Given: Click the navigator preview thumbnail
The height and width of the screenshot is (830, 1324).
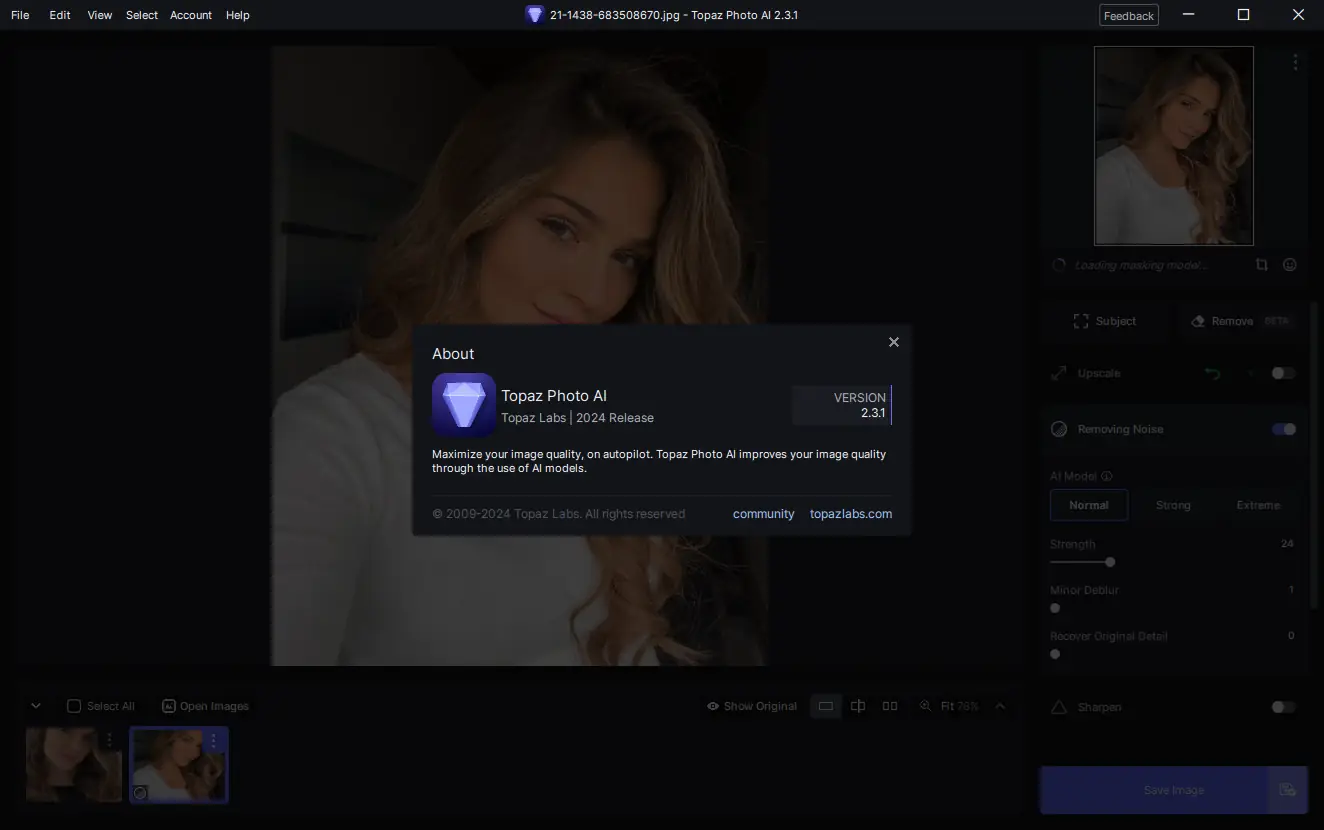Looking at the screenshot, I should click(1174, 146).
